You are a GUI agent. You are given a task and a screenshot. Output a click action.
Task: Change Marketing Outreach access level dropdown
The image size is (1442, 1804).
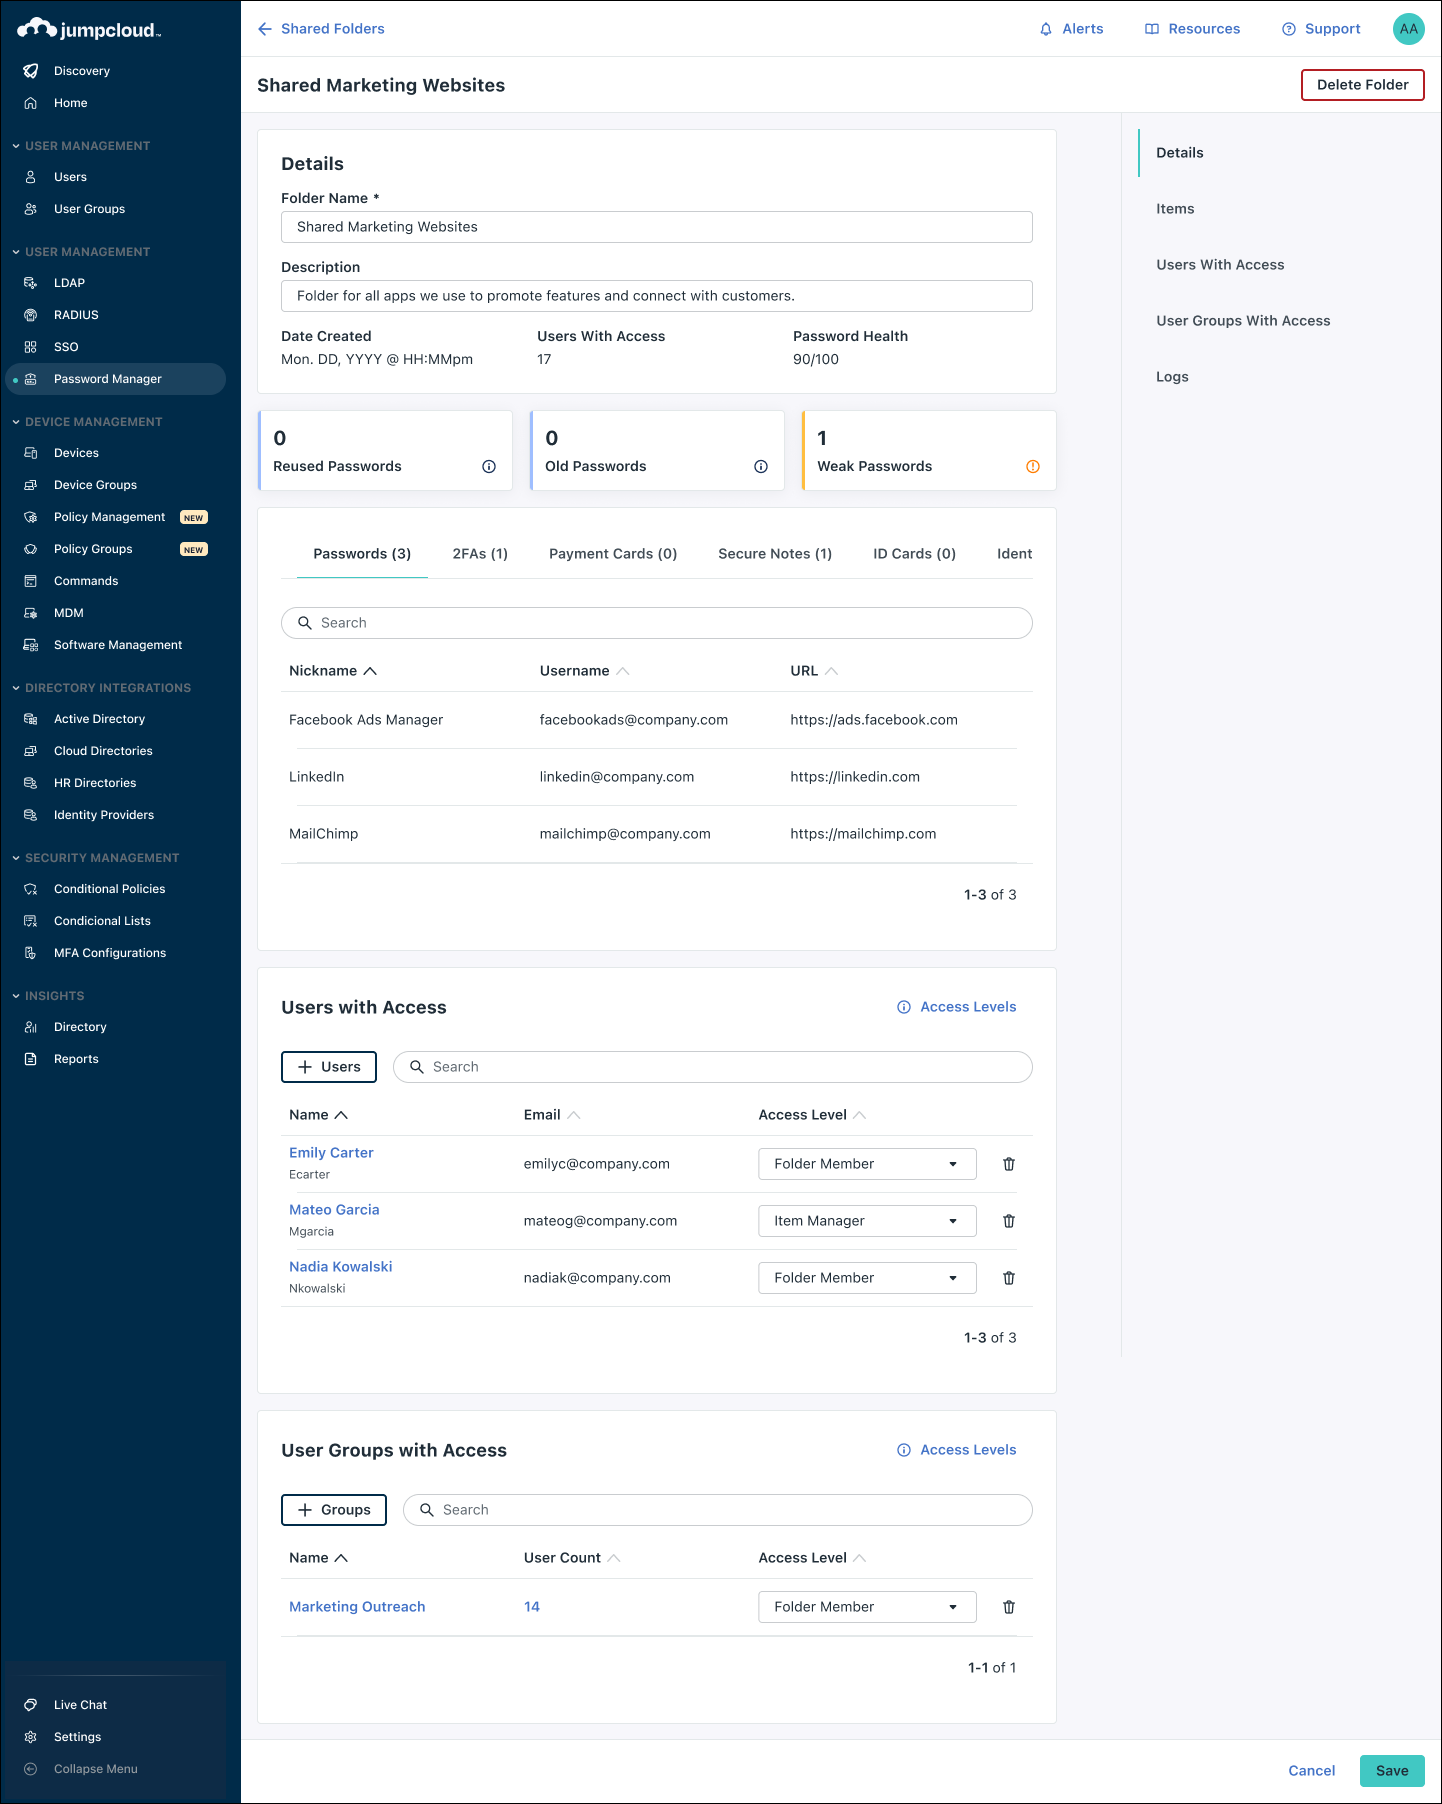pyautogui.click(x=866, y=1607)
